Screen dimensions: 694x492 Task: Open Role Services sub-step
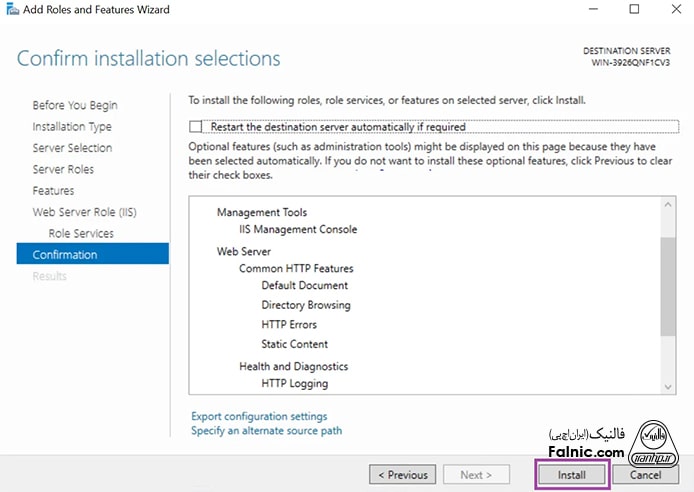81,233
